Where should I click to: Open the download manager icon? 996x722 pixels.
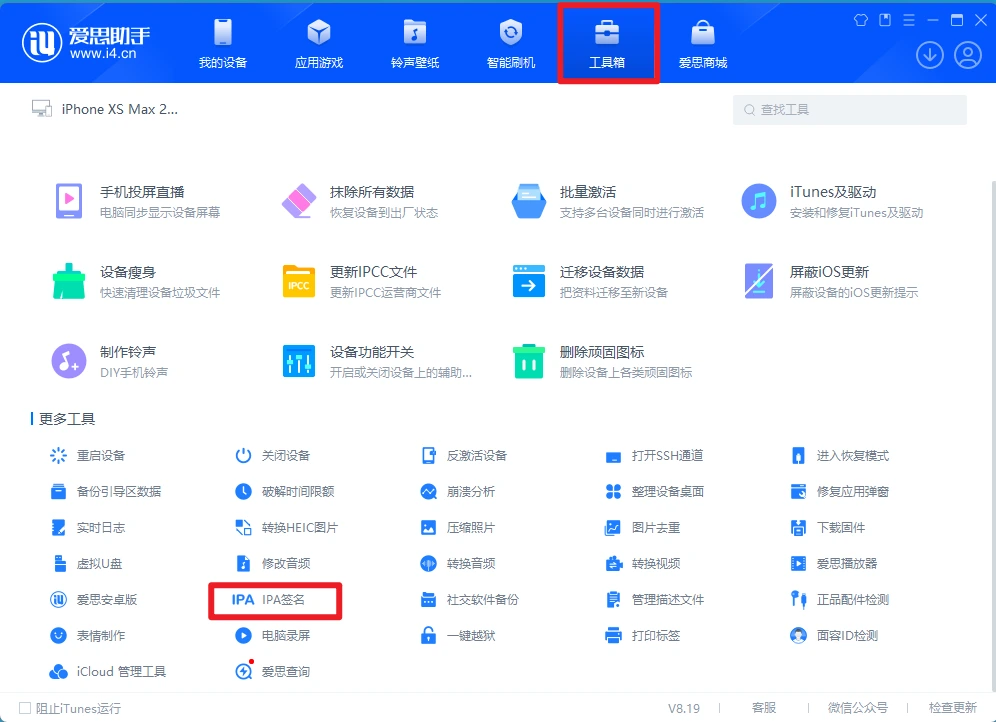pyautogui.click(x=929, y=55)
